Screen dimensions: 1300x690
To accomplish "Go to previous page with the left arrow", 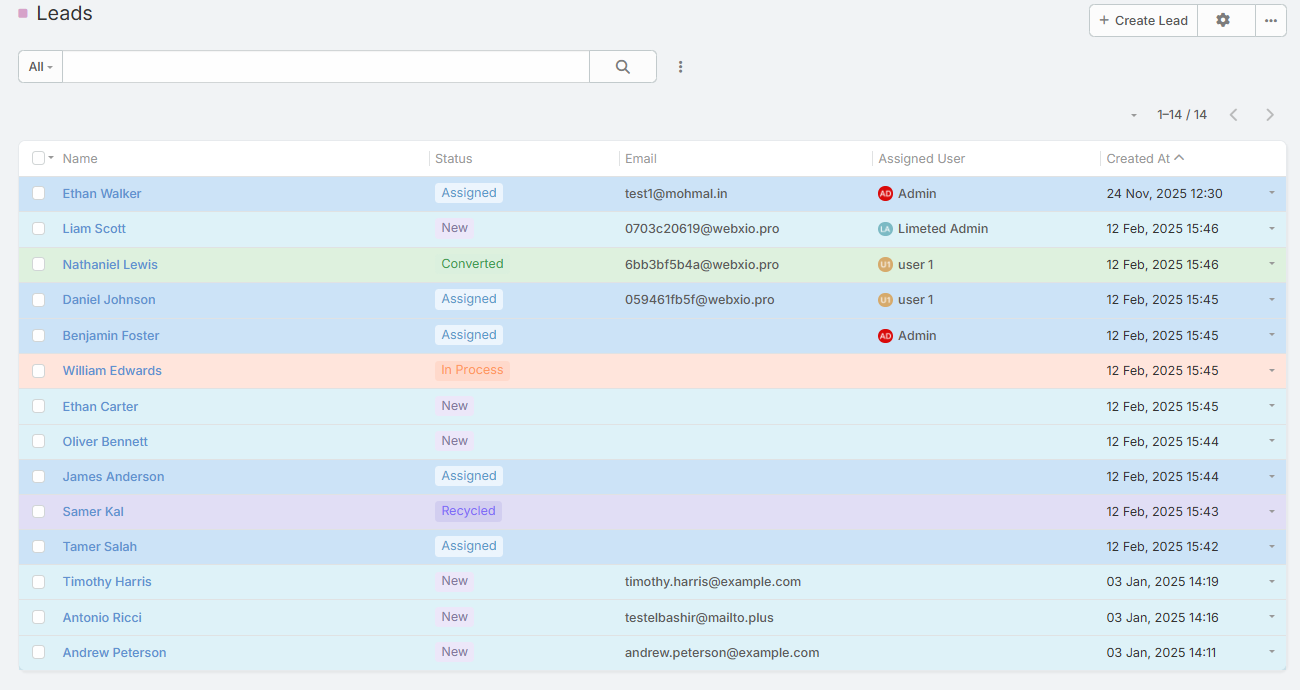I will coord(1233,115).
